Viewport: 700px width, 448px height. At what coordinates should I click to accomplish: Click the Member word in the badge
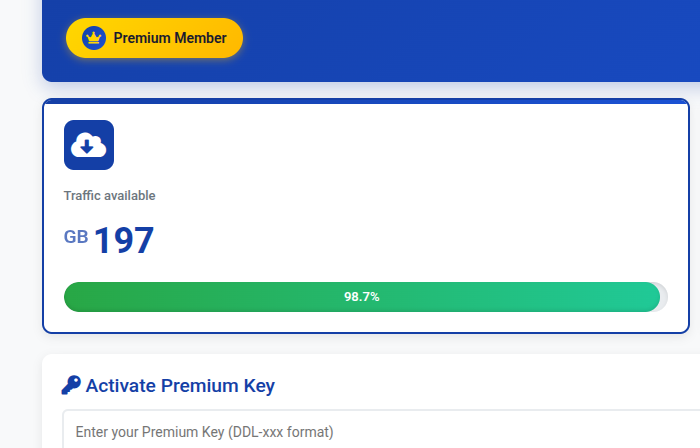tap(200, 38)
